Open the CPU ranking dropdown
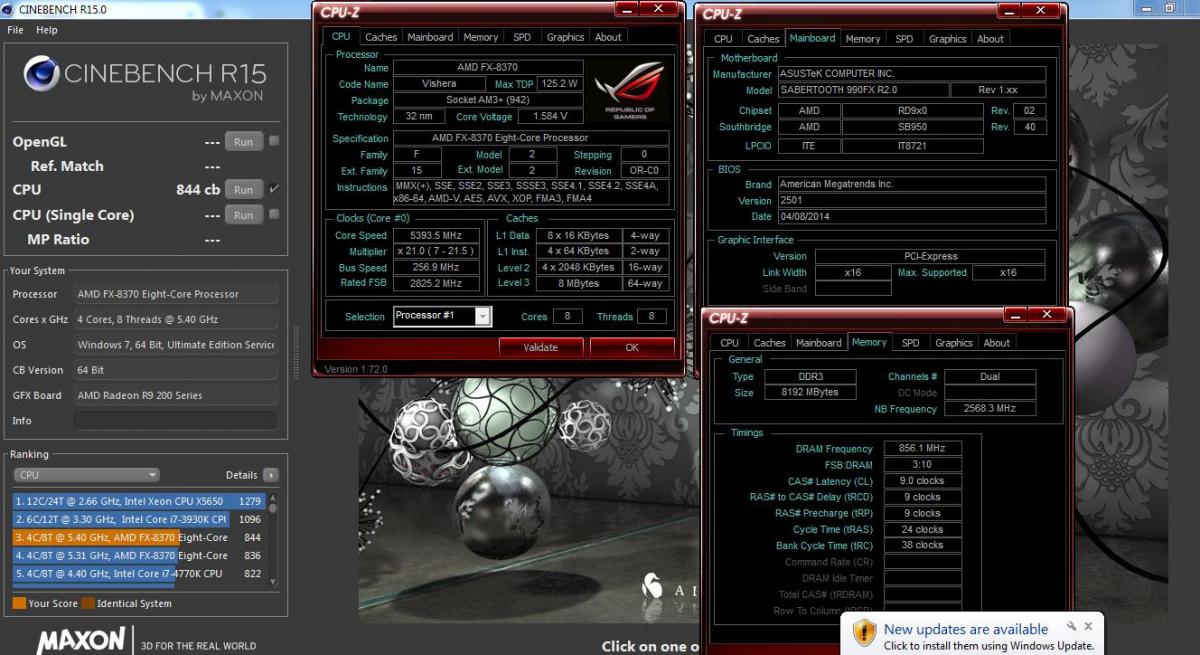 click(x=86, y=475)
